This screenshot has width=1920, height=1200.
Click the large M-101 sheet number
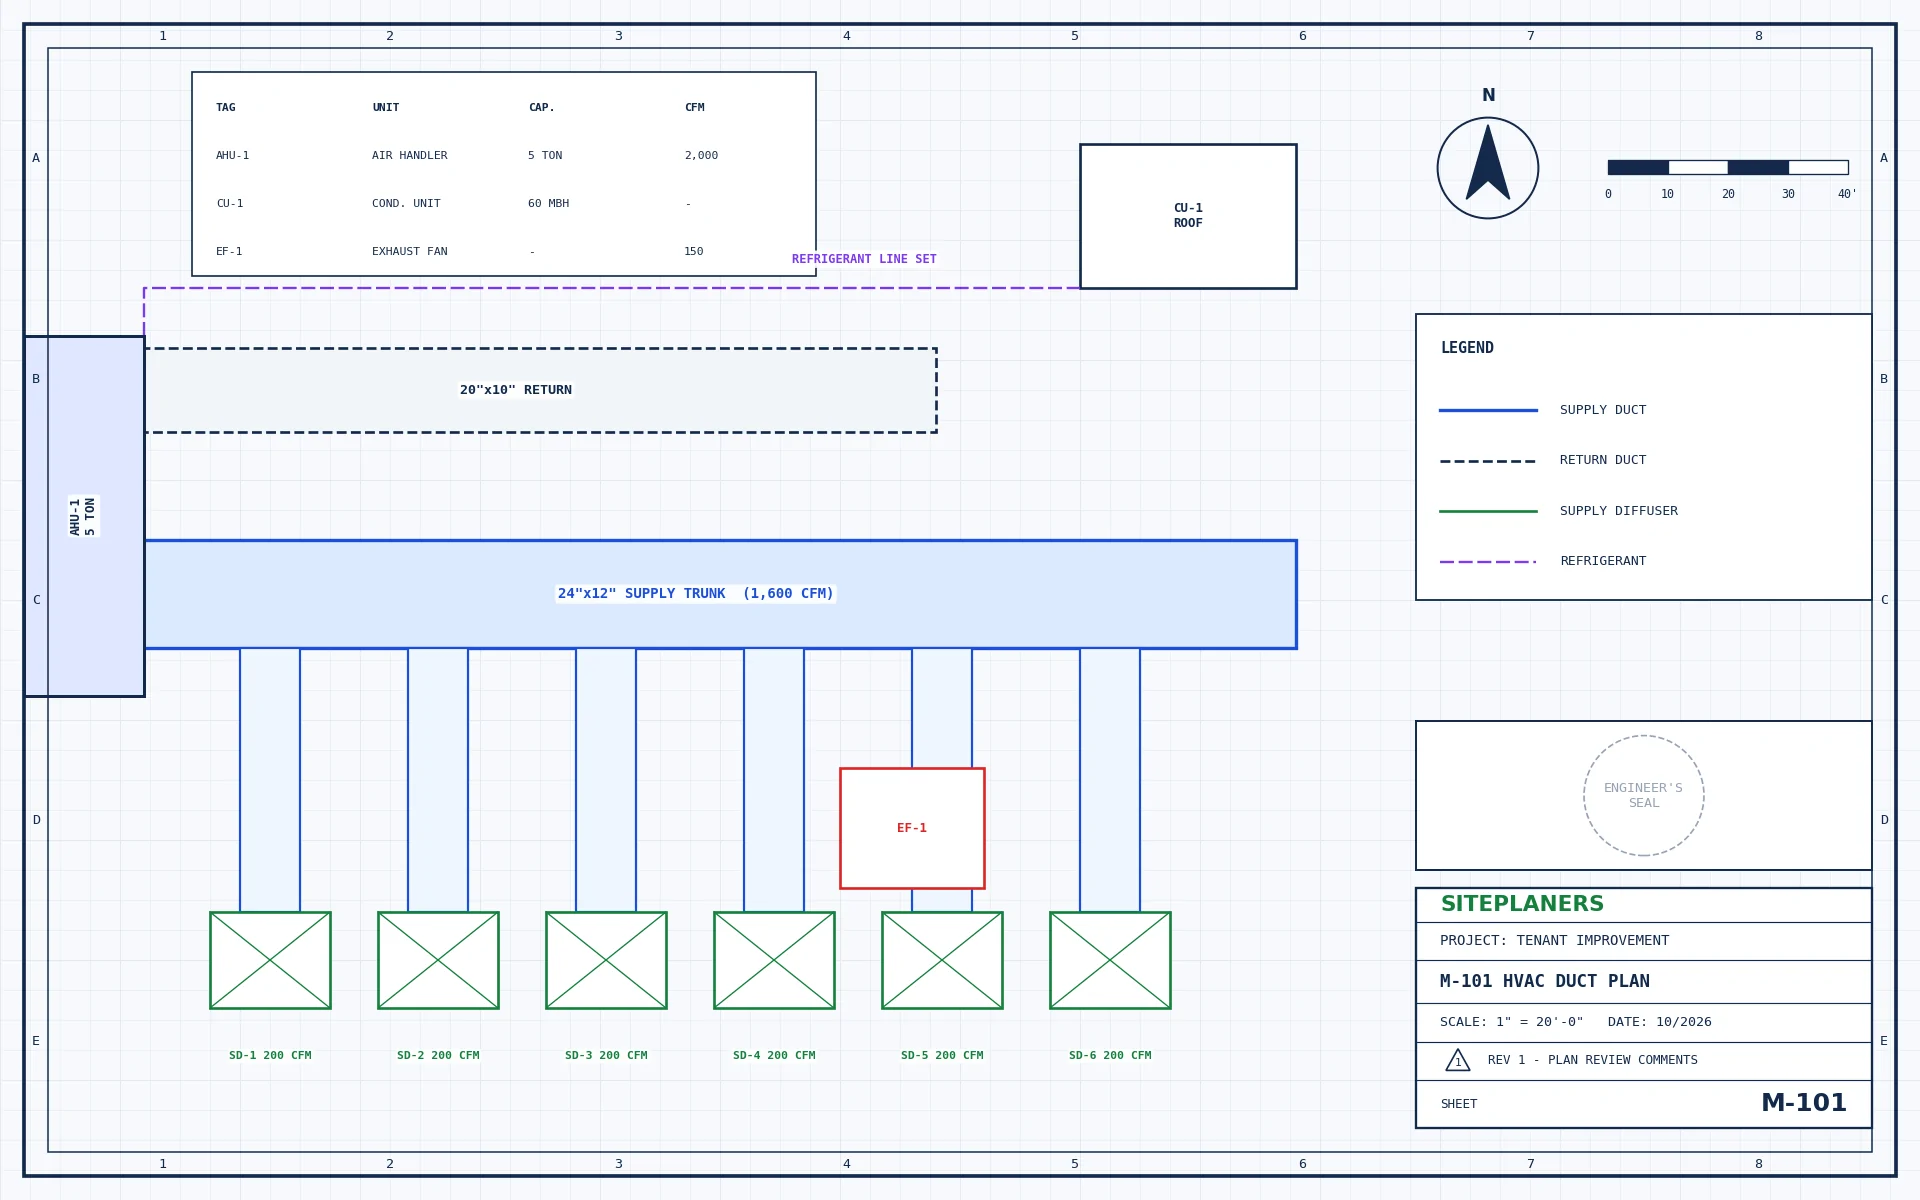tap(1804, 1103)
